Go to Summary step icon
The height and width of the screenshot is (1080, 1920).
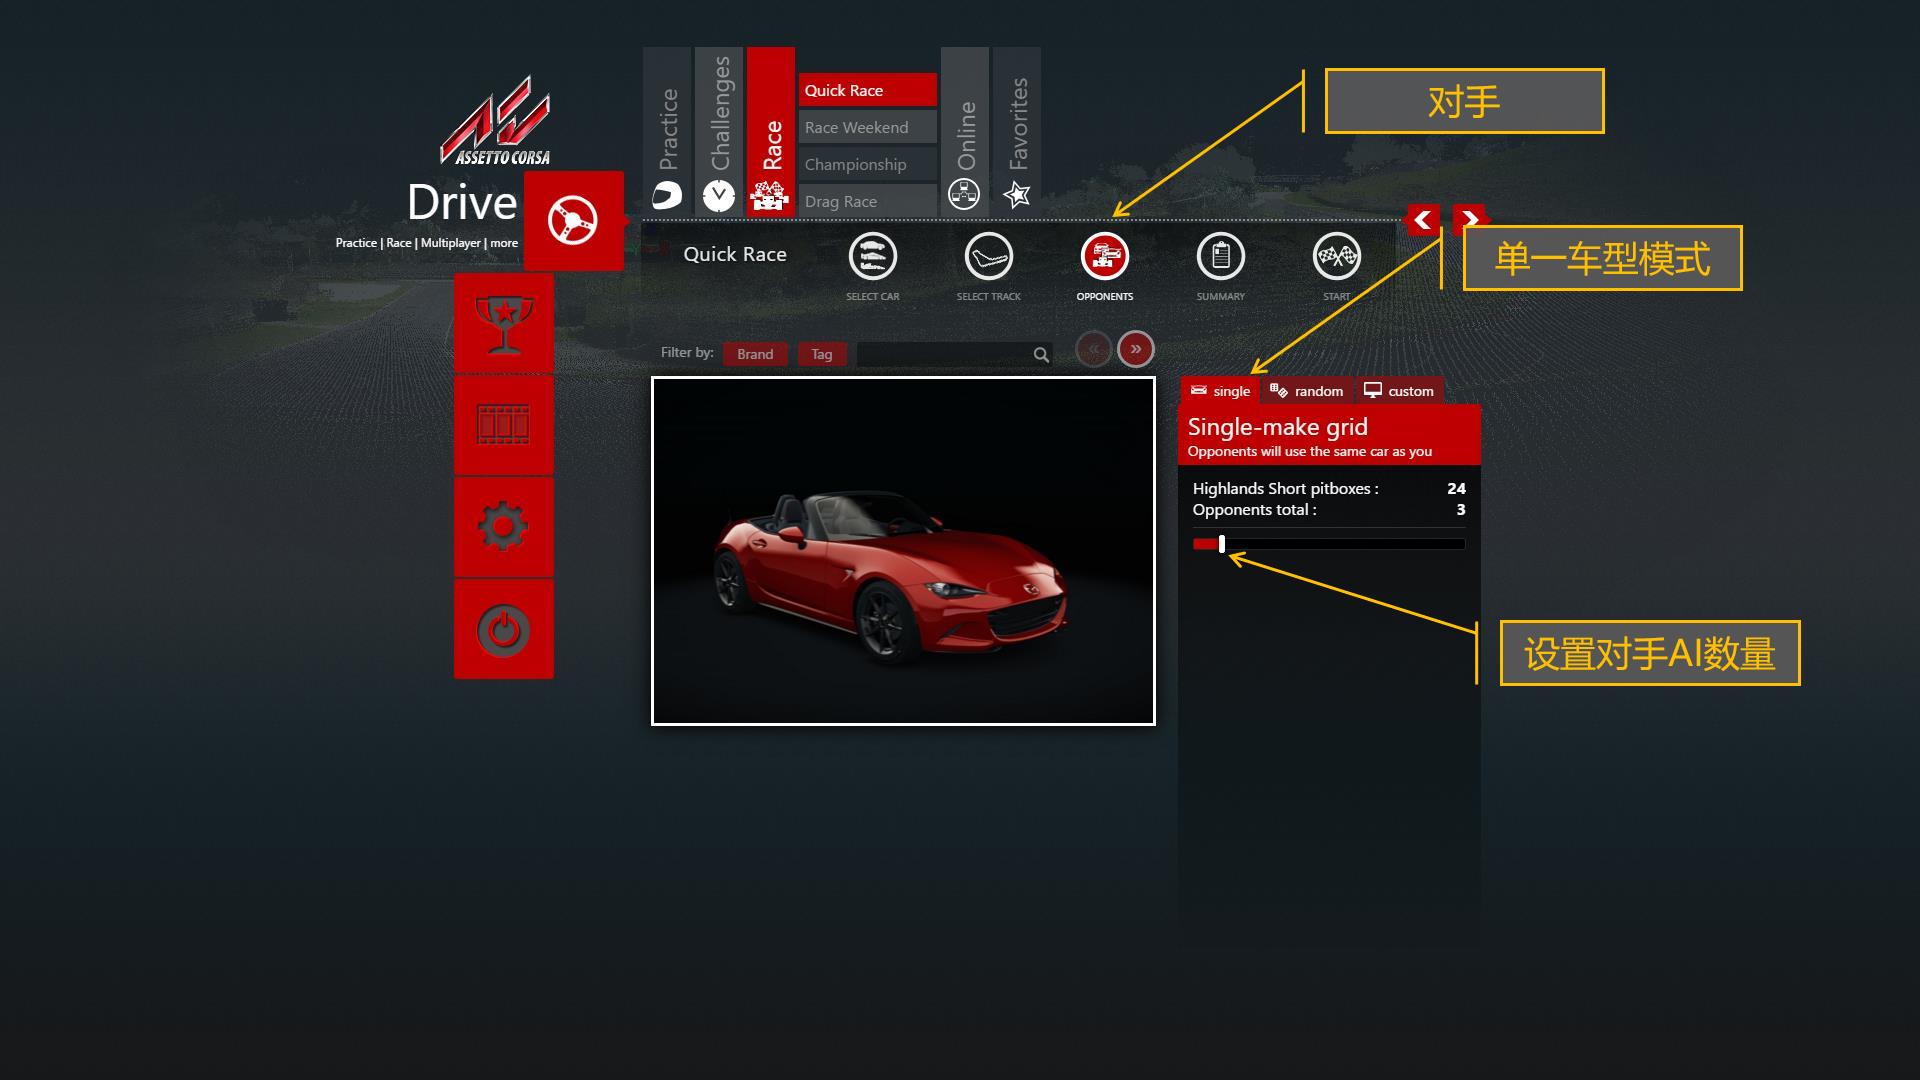pos(1221,257)
